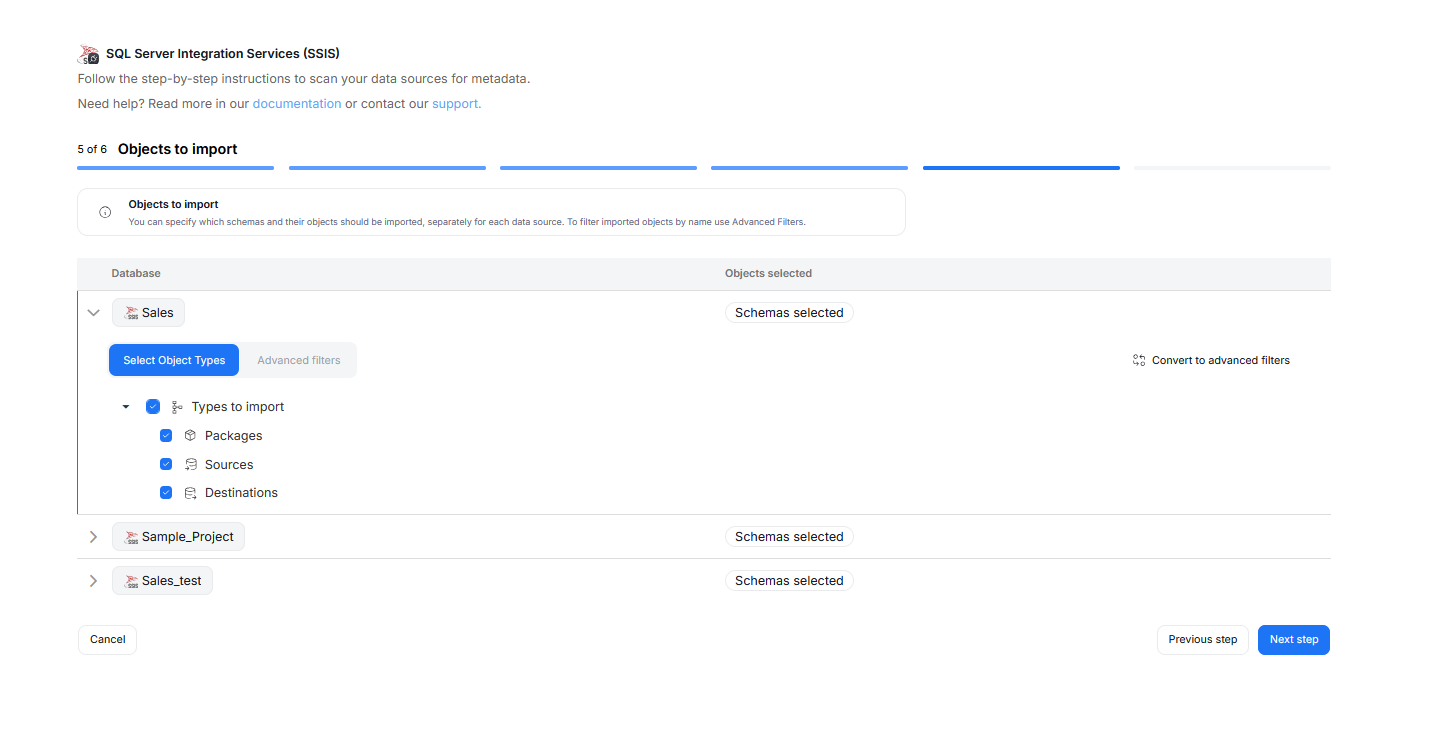Screen dimensions: 1433x747
Task: Click the fifth progress bar segment
Action: pos(1020,168)
